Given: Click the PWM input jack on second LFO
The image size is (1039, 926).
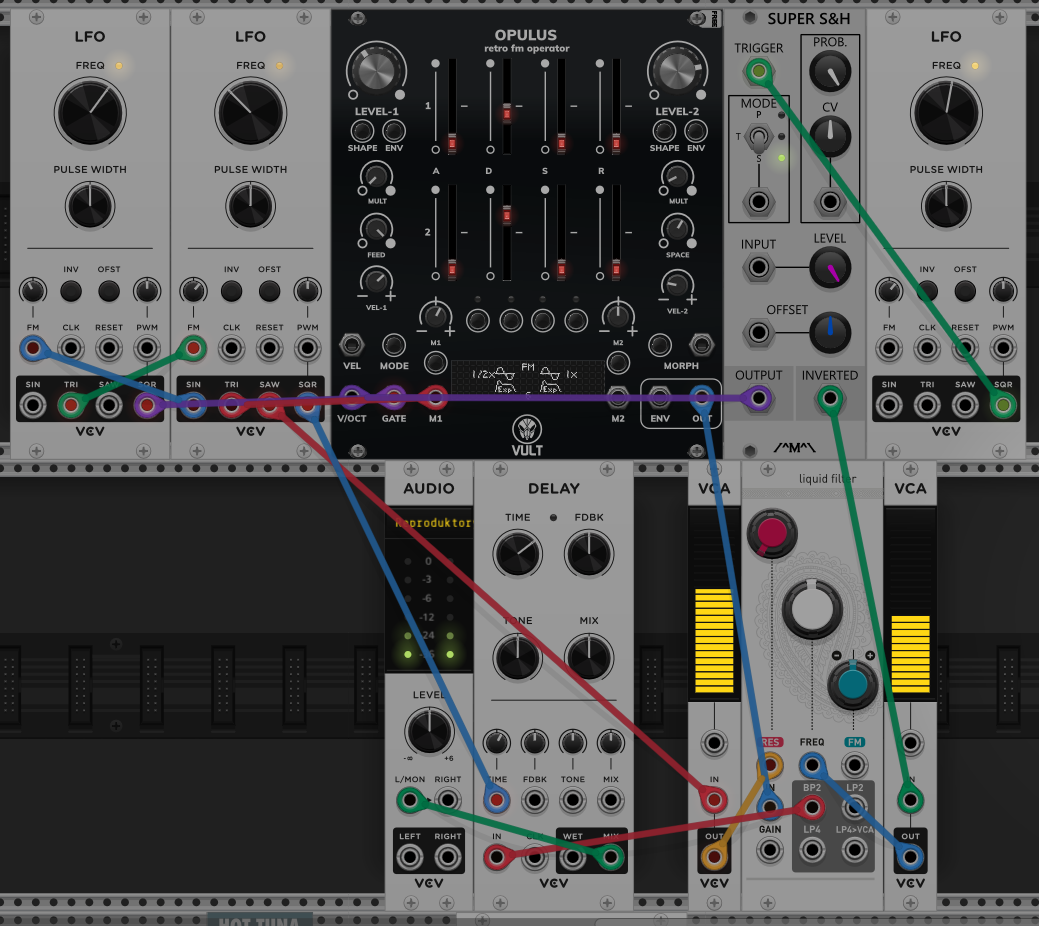Looking at the screenshot, I should 307,348.
